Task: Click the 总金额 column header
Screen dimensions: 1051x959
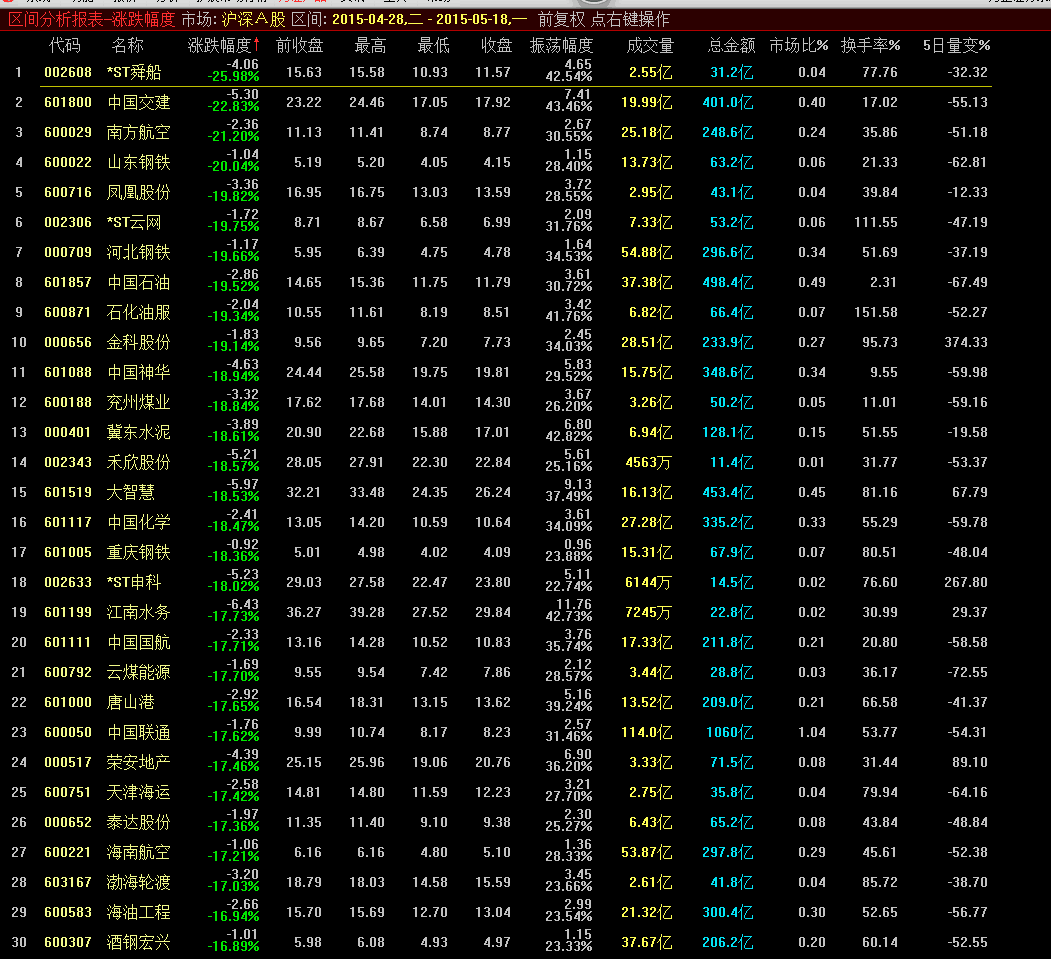Action: pyautogui.click(x=731, y=45)
